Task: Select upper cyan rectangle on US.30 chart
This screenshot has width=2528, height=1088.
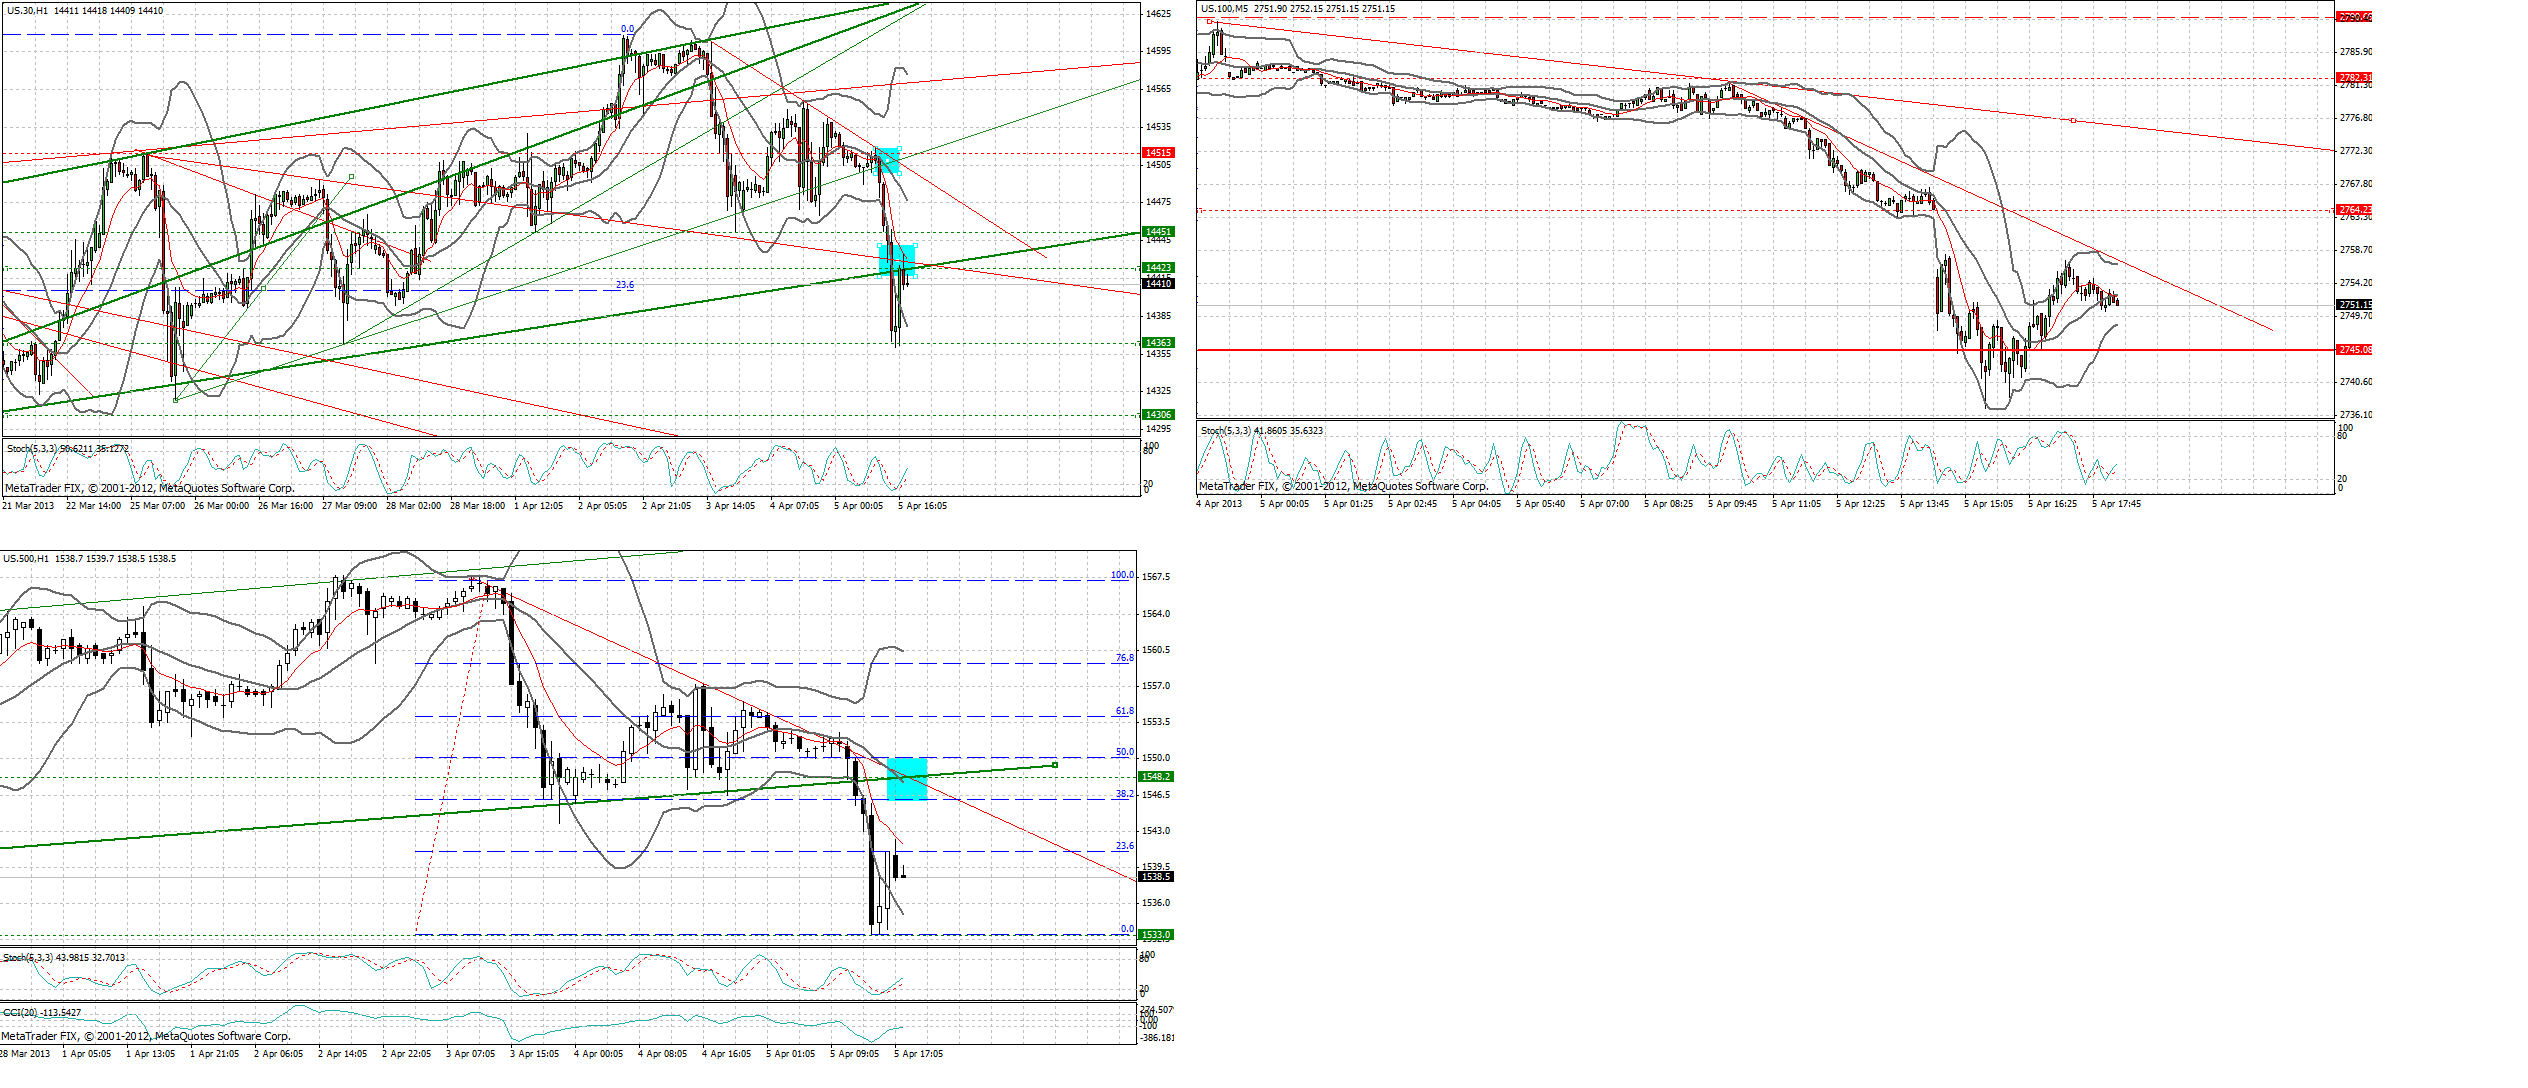Action: 887,160
